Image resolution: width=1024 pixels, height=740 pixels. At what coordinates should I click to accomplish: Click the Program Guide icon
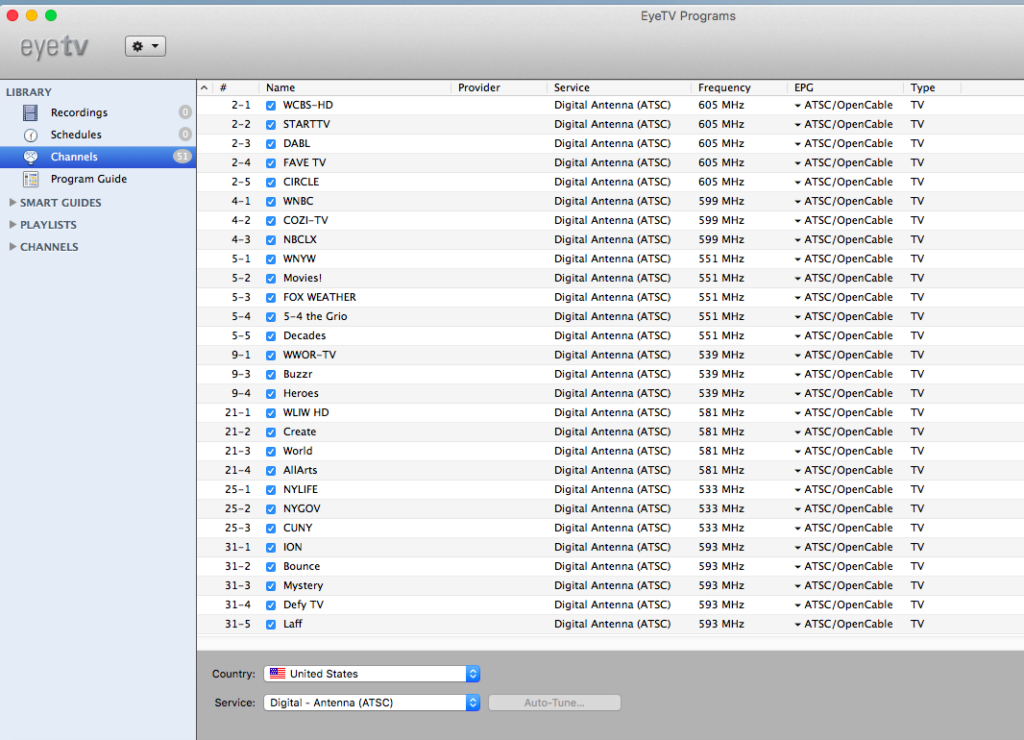point(31,179)
